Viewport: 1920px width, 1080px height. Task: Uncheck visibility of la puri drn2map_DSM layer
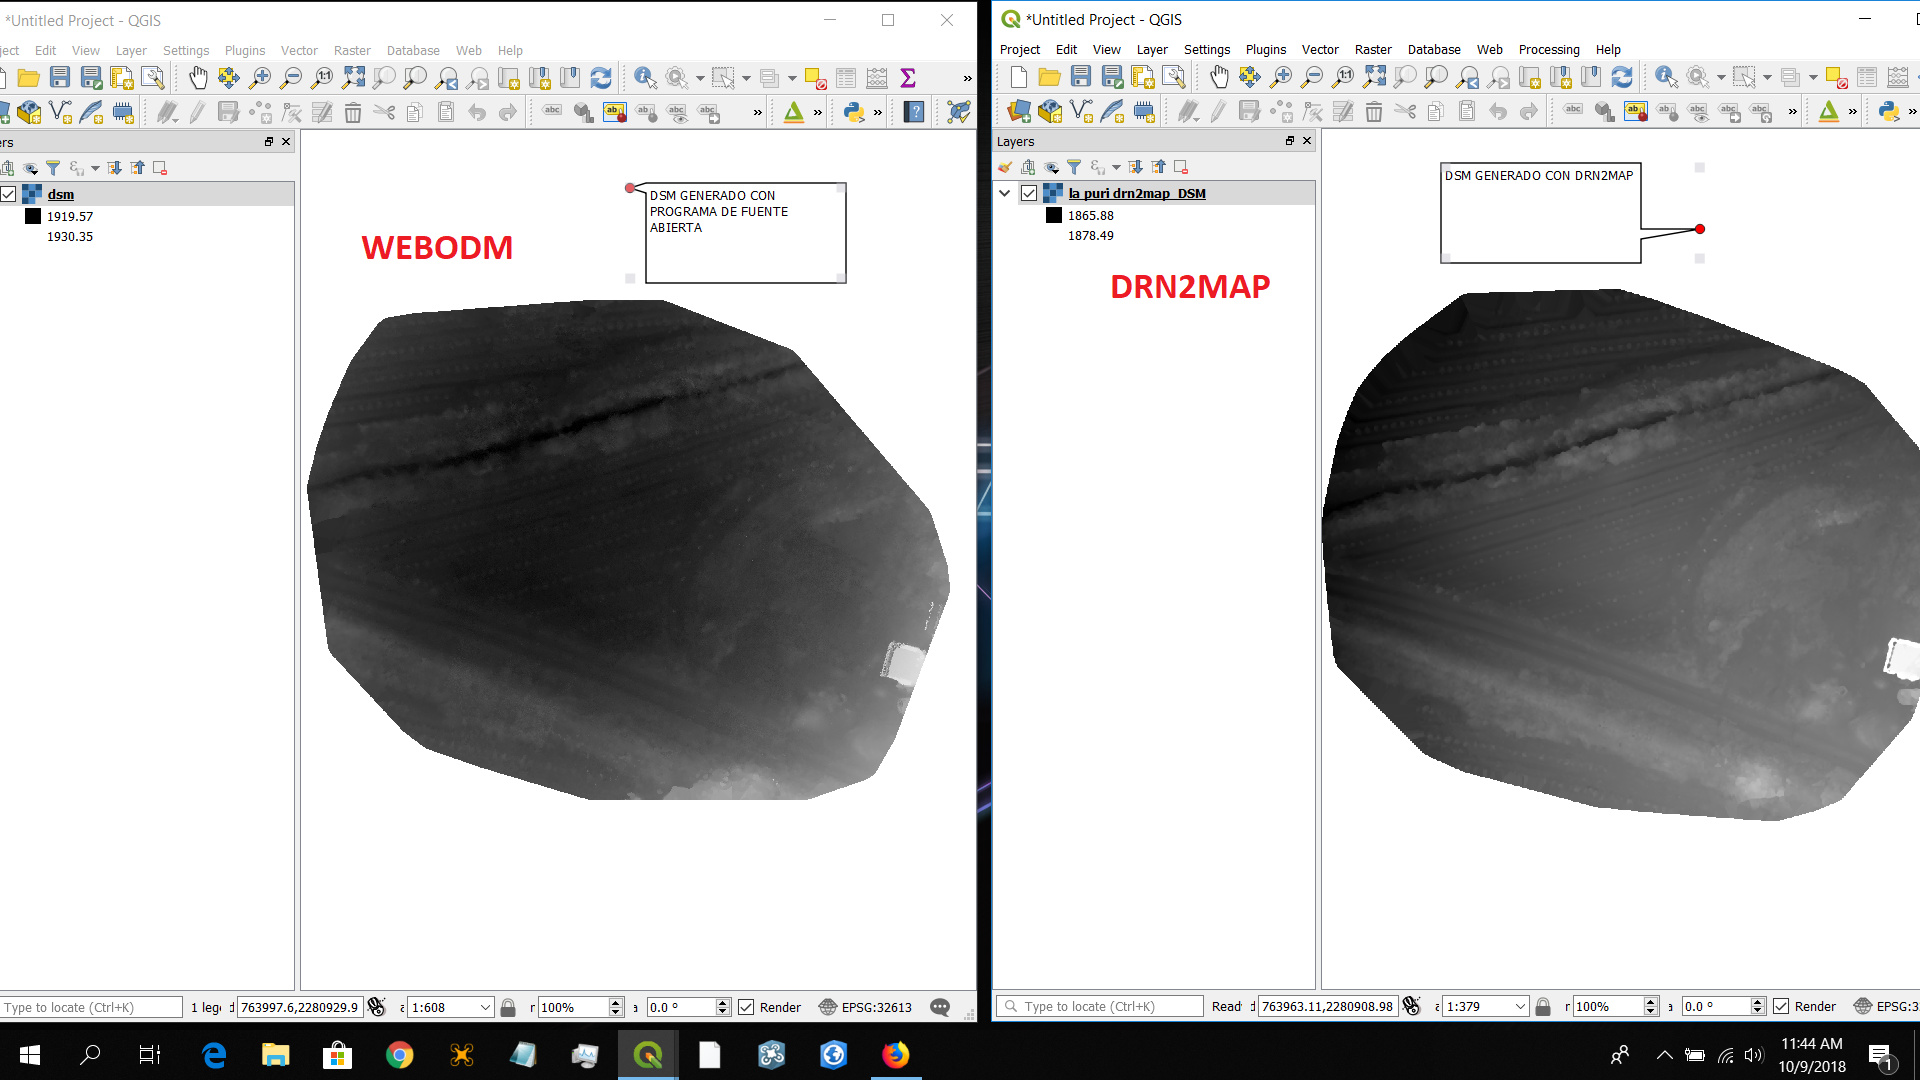pos(1029,193)
